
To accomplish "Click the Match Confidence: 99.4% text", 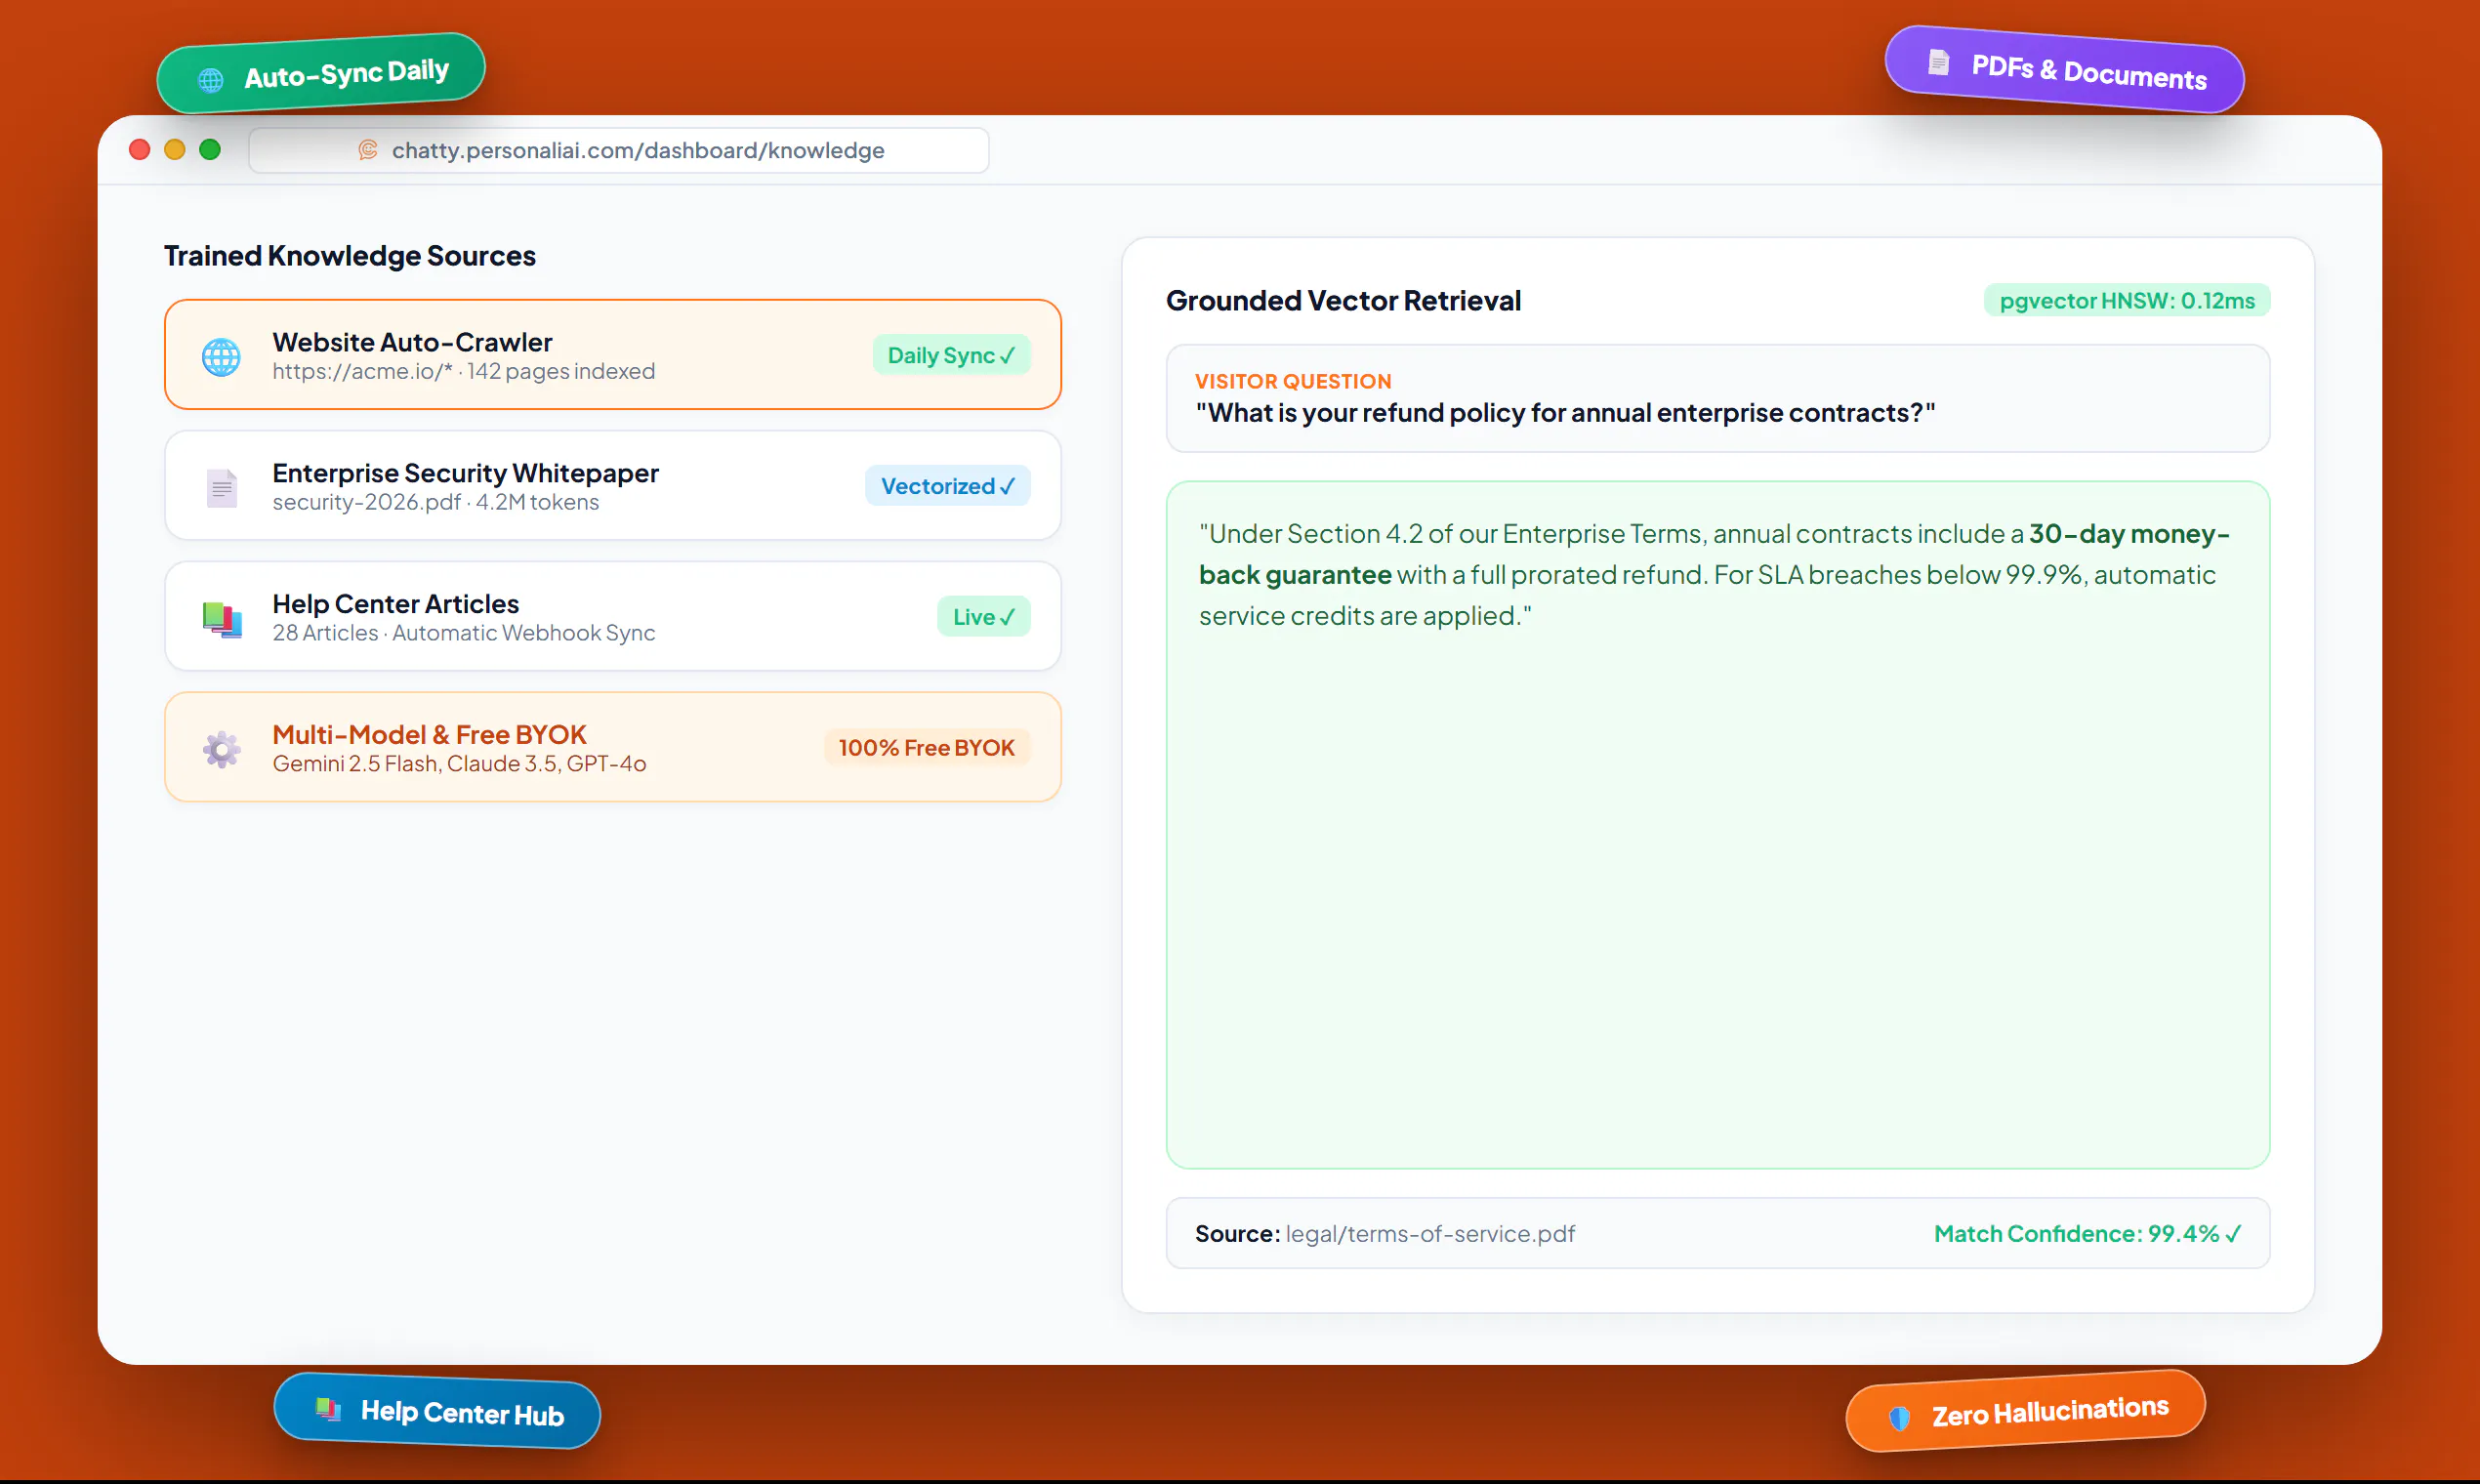I will coord(2087,1234).
